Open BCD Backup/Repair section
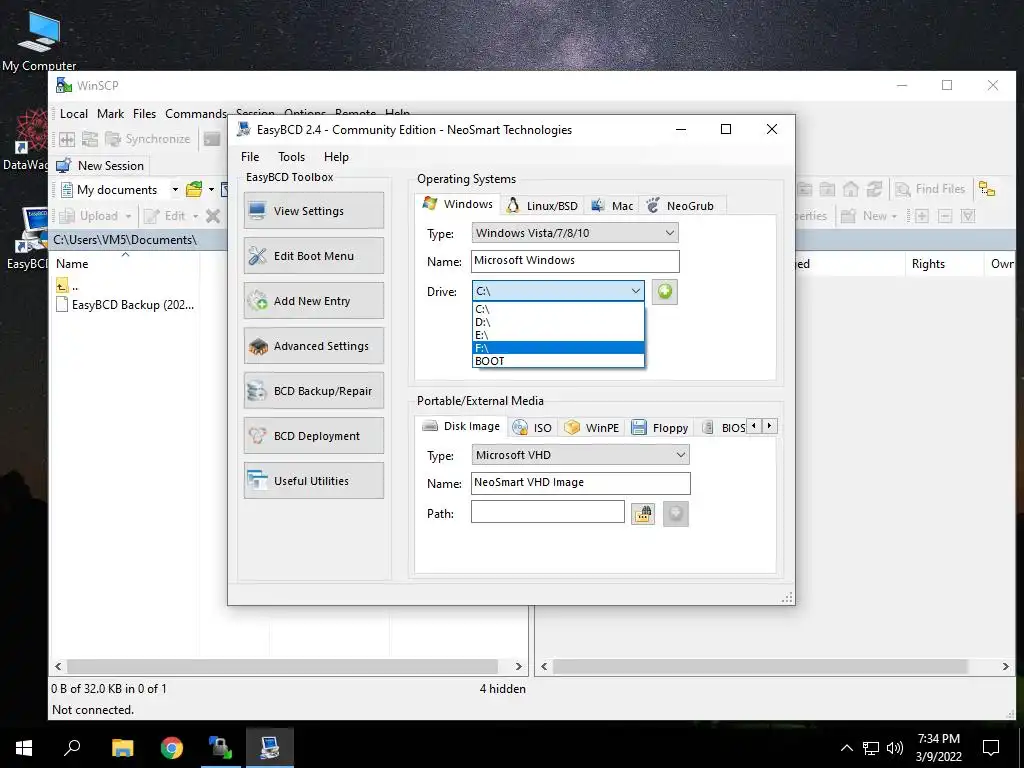Viewport: 1024px width, 768px height. click(313, 391)
